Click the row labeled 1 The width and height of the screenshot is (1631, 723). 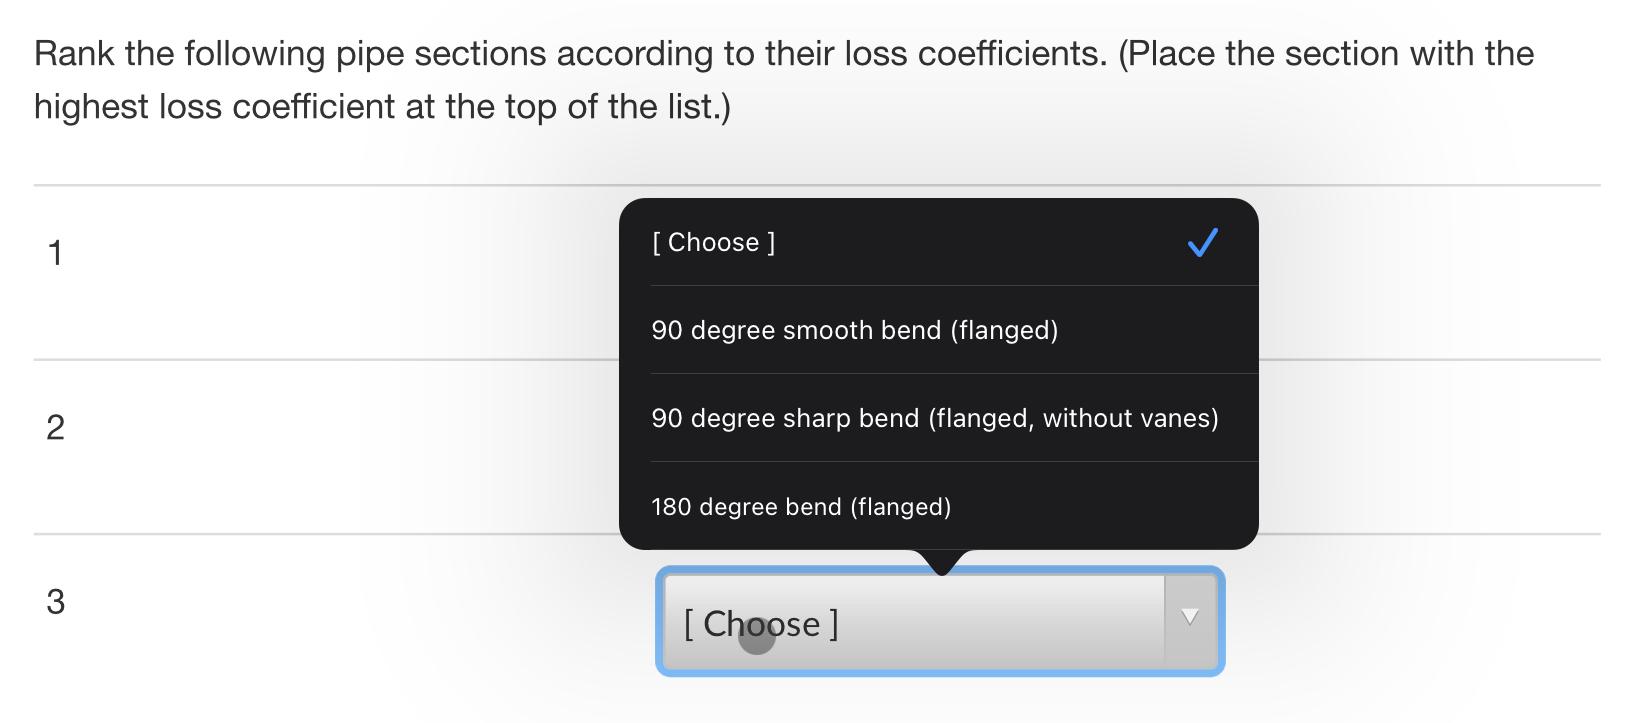pyautogui.click(x=55, y=253)
